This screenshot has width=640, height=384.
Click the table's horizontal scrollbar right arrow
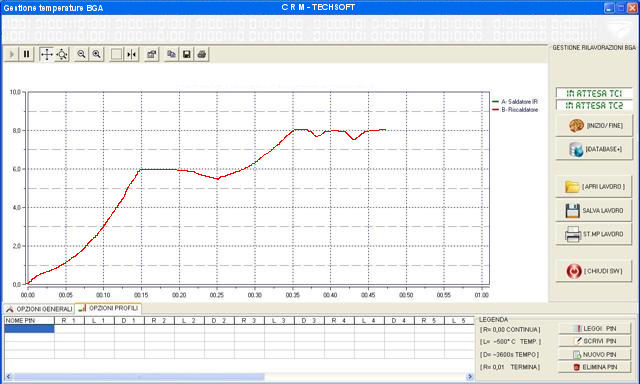coord(469,377)
